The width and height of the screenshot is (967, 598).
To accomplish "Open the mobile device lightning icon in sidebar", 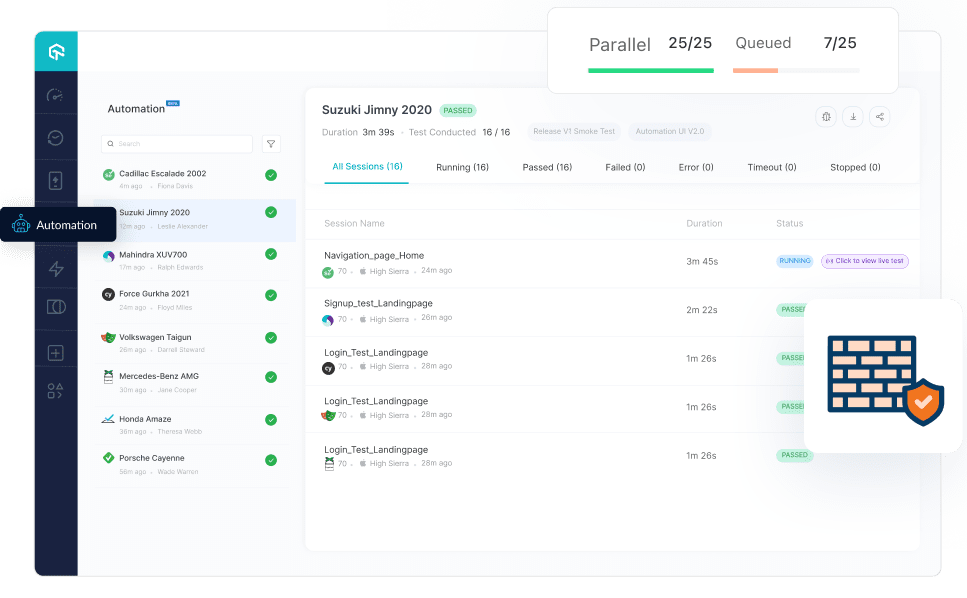I will [x=56, y=181].
